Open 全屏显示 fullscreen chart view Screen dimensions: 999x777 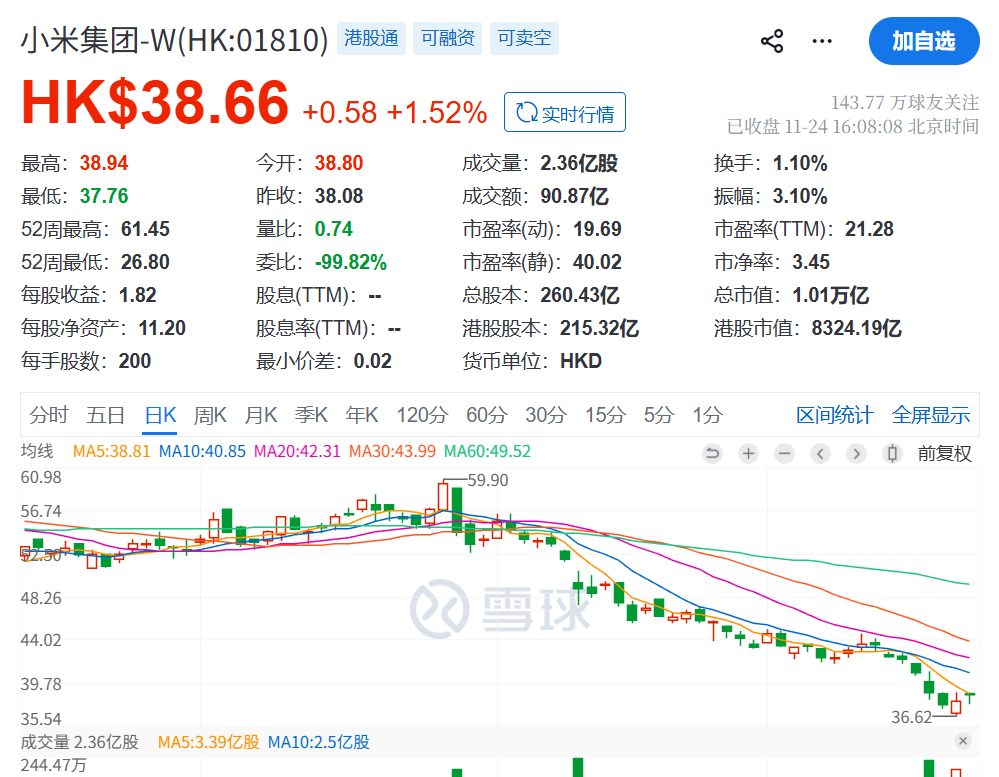tap(930, 415)
